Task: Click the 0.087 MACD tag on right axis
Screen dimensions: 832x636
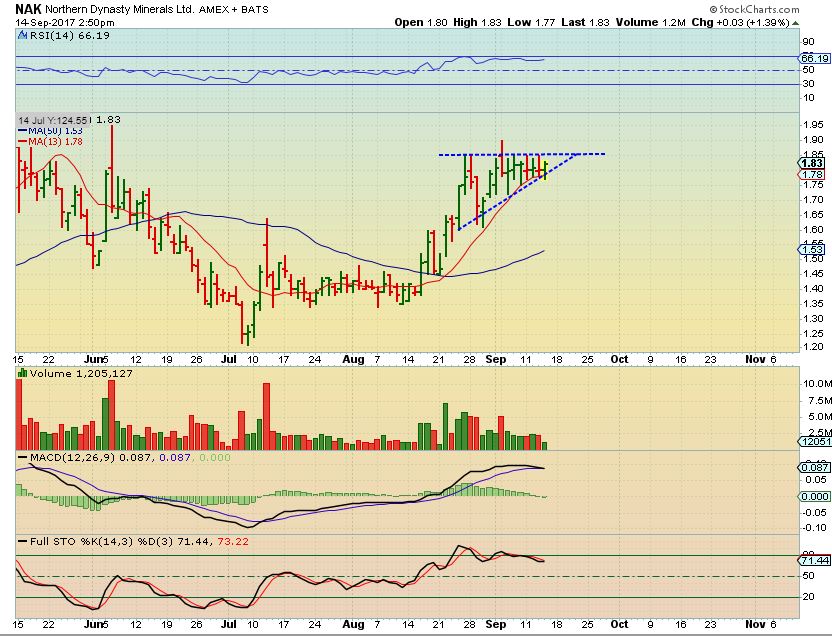Action: (815, 467)
